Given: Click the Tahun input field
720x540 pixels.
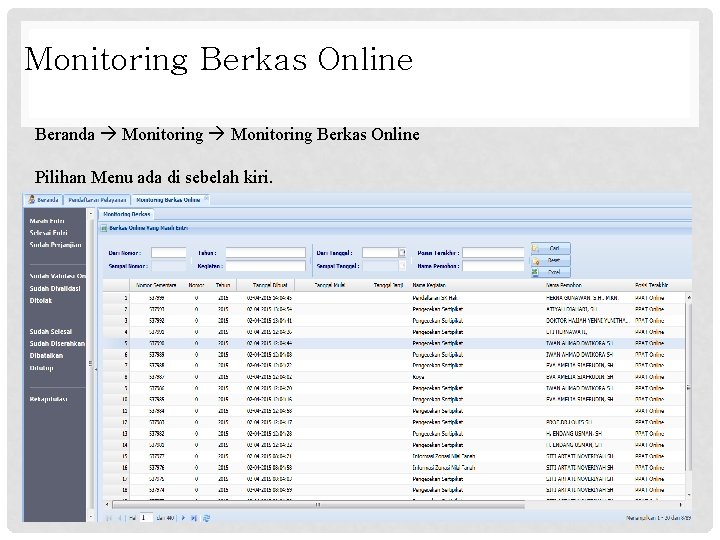Looking at the screenshot, I should (x=265, y=253).
